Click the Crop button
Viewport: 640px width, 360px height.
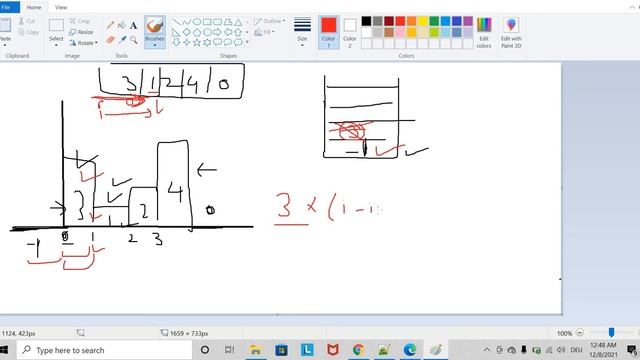click(80, 21)
